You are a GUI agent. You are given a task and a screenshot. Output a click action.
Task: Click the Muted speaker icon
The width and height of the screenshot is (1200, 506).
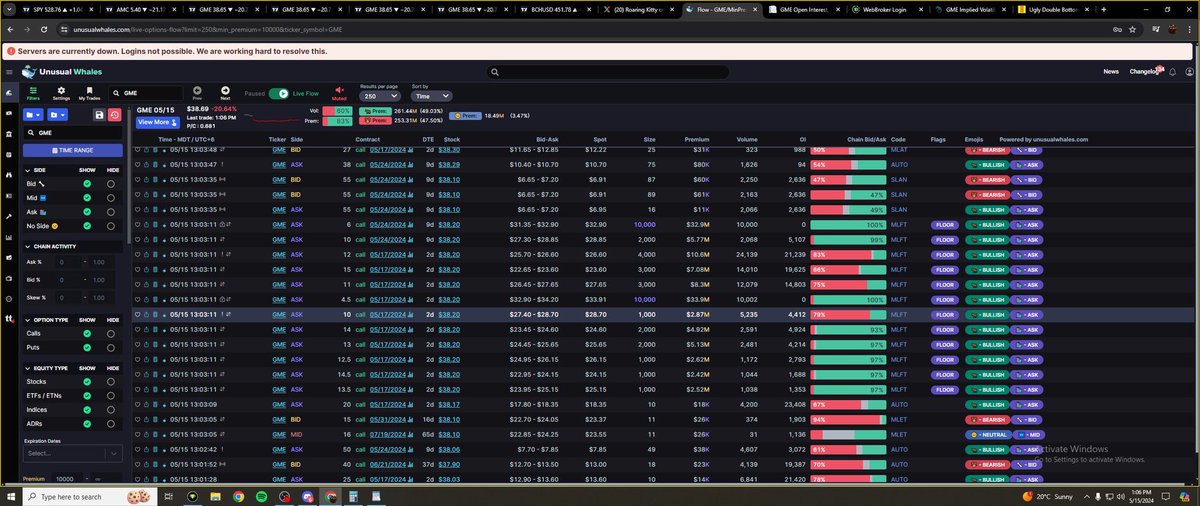coord(339,91)
